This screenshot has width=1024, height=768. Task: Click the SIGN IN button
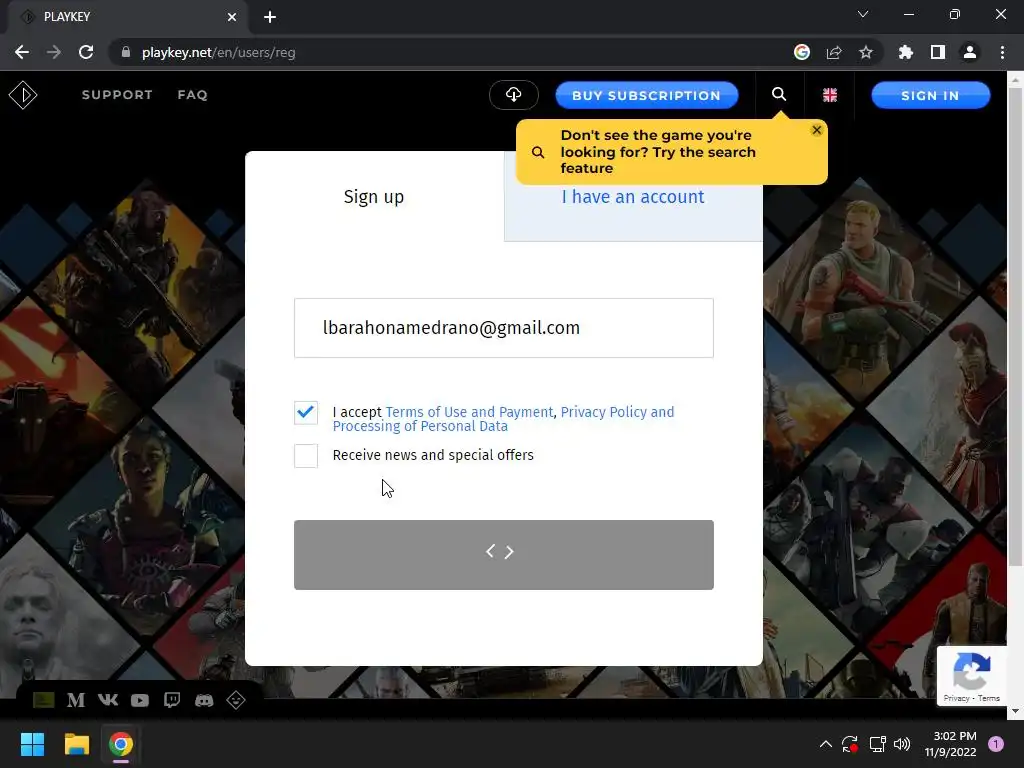coord(930,95)
